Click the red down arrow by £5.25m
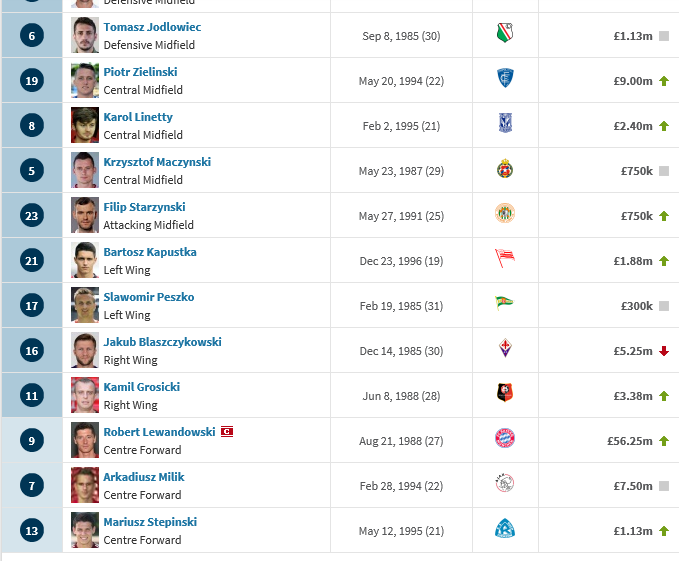Image resolution: width=679 pixels, height=561 pixels. coord(664,351)
